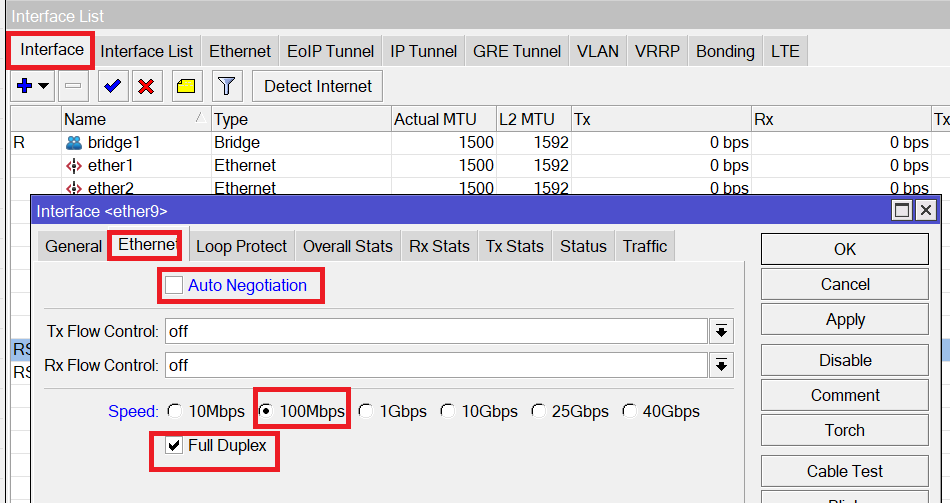Select the 1Gbps speed radio button
Image resolution: width=950 pixels, height=503 pixels.
365,411
